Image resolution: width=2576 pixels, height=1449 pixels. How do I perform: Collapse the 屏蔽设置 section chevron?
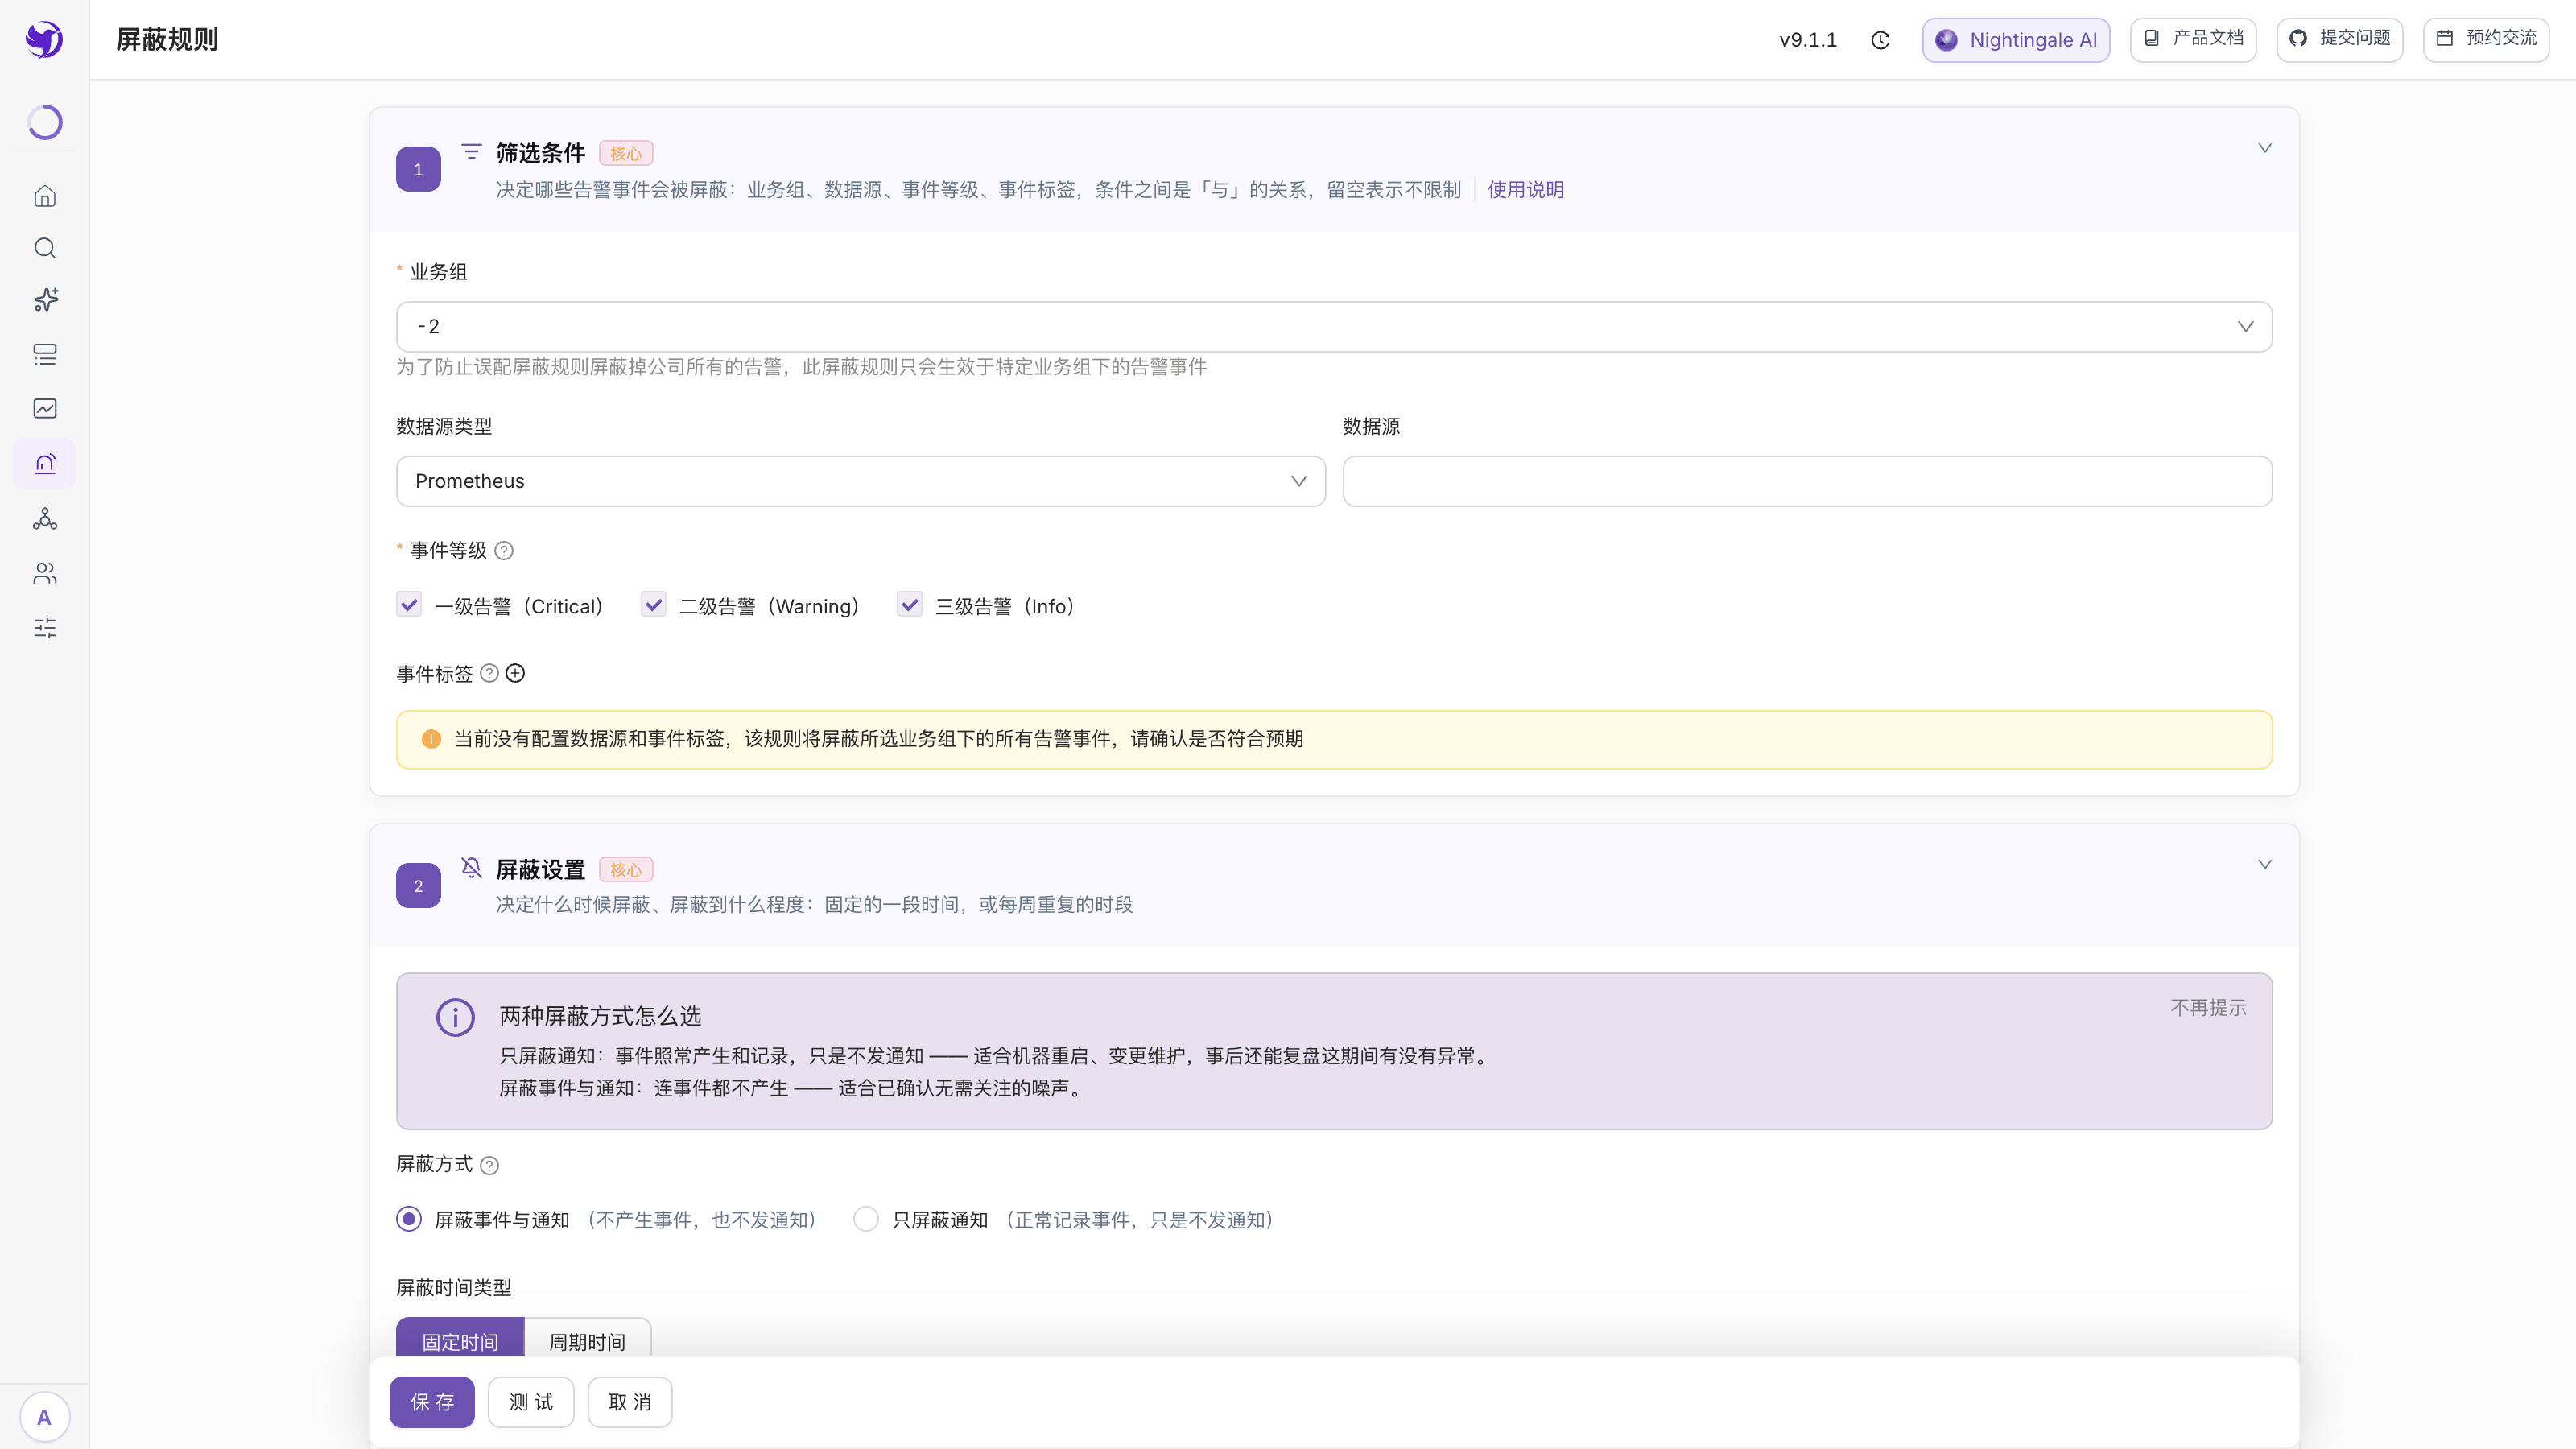[x=2265, y=865]
